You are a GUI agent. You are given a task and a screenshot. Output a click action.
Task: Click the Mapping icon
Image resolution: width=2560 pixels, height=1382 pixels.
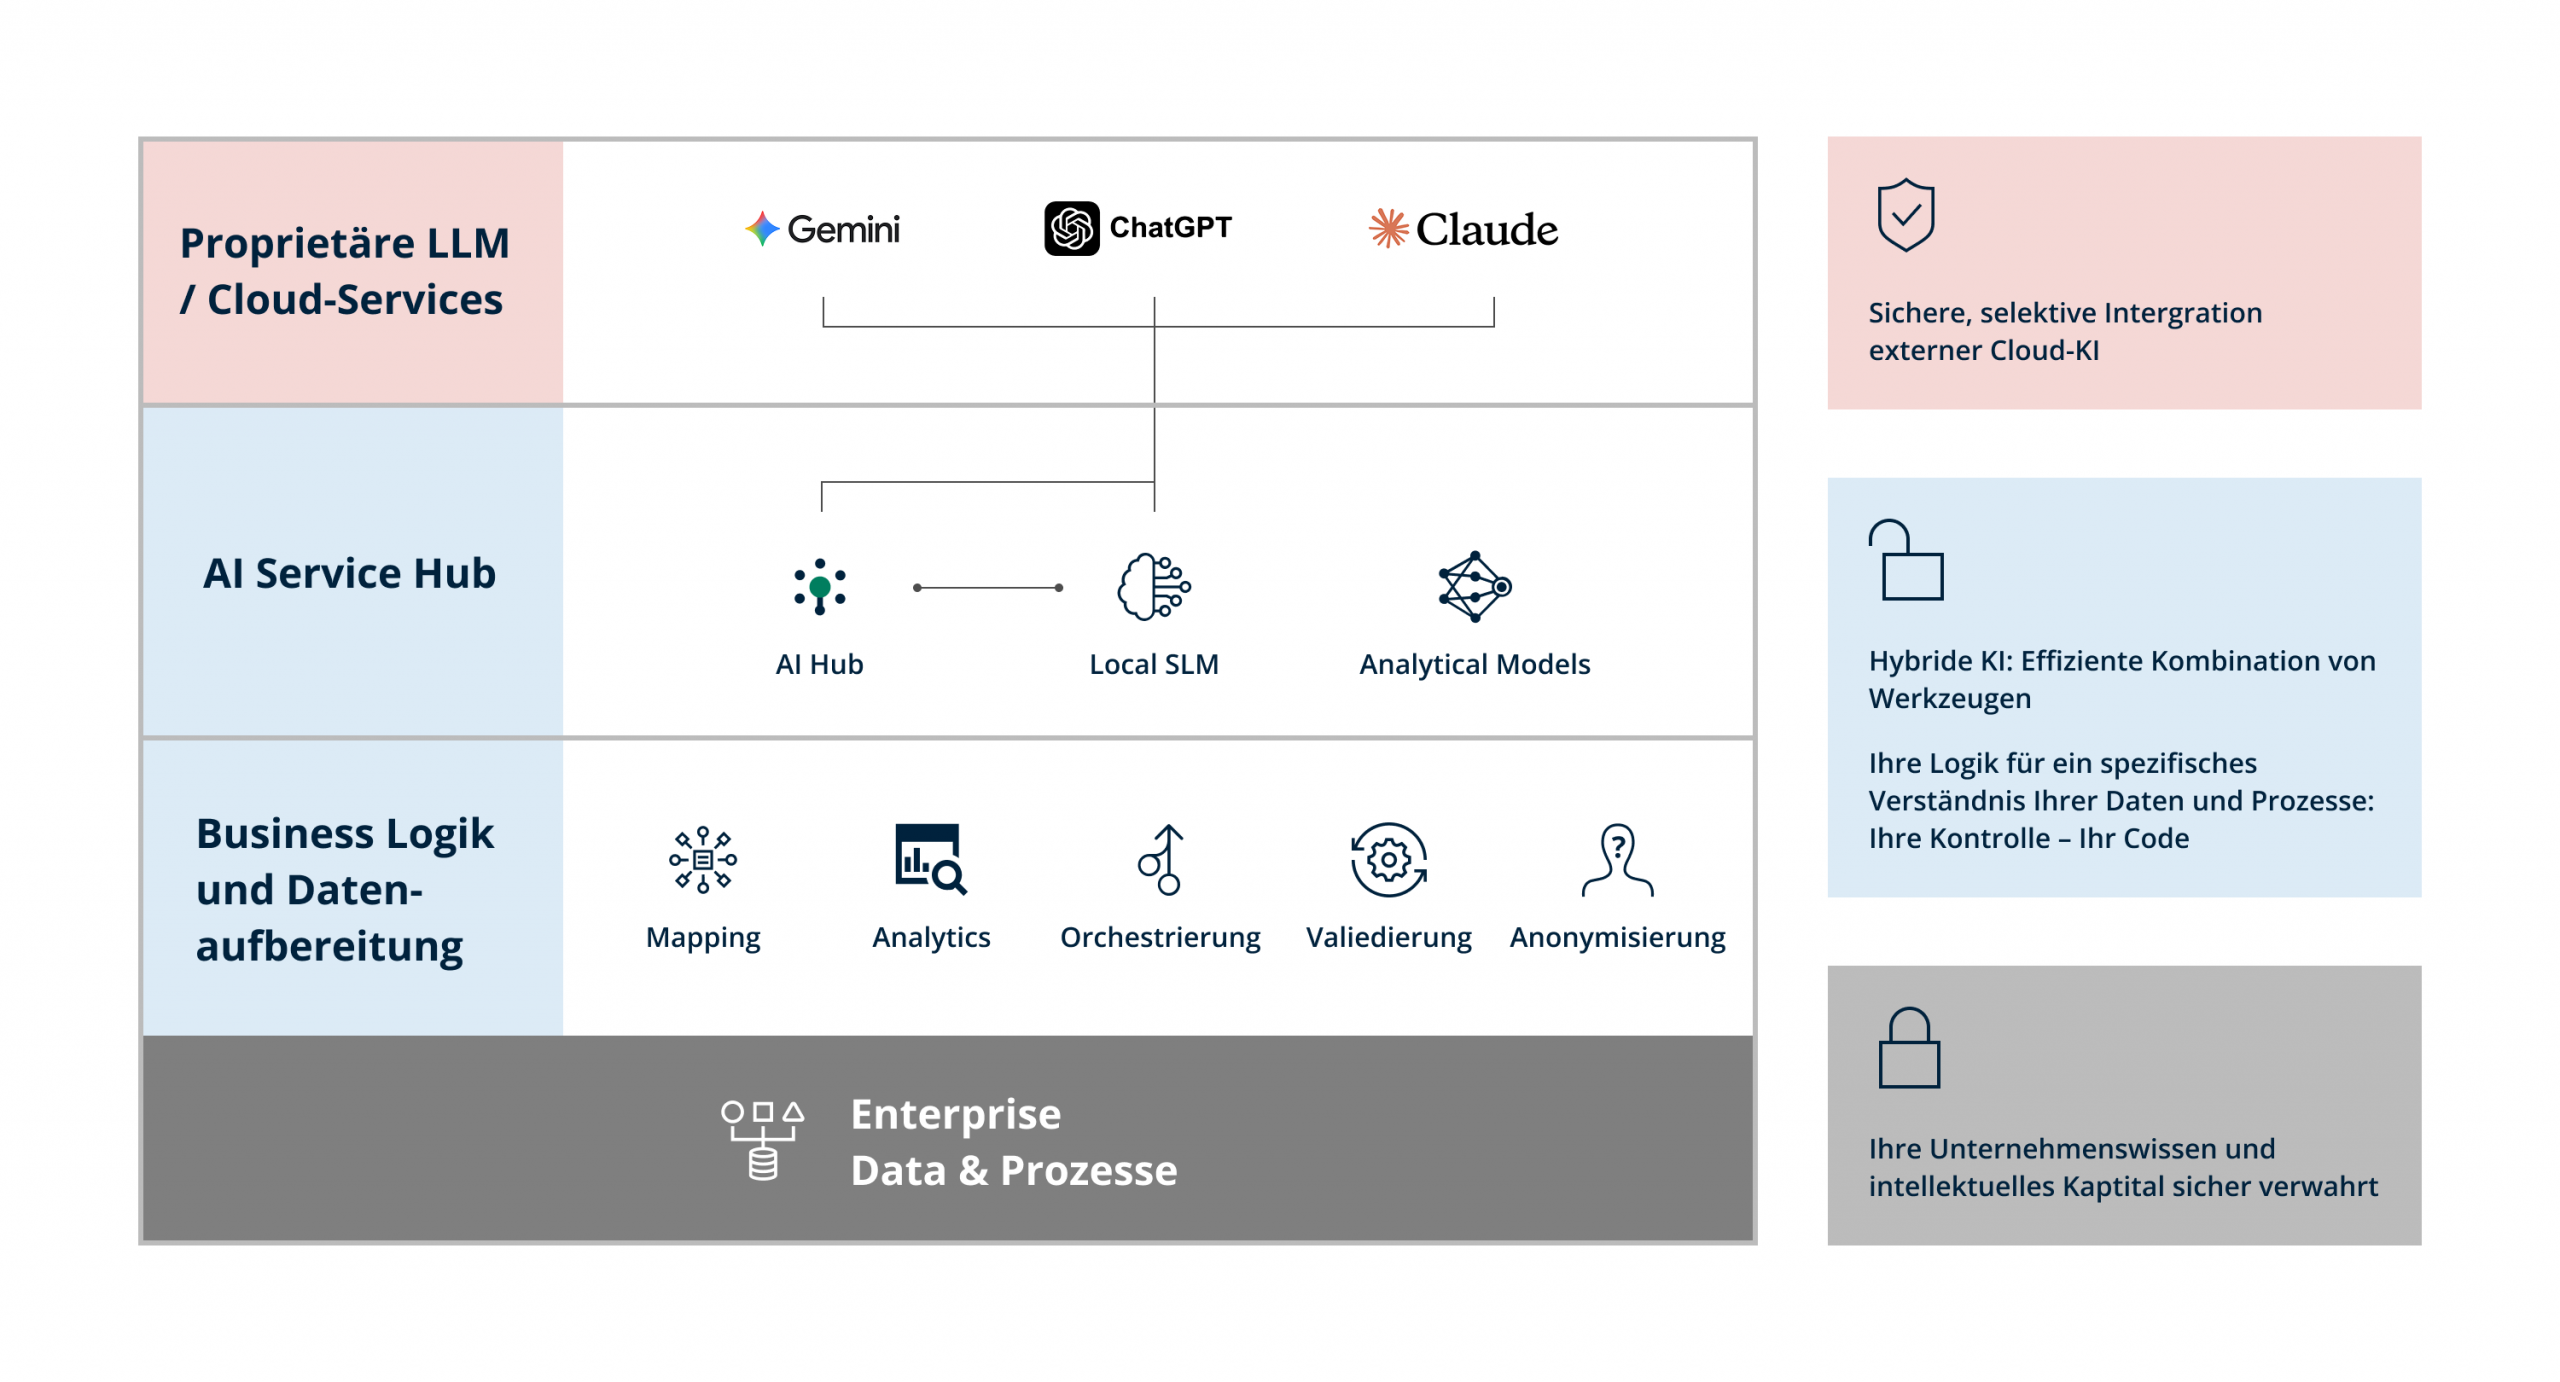point(702,859)
